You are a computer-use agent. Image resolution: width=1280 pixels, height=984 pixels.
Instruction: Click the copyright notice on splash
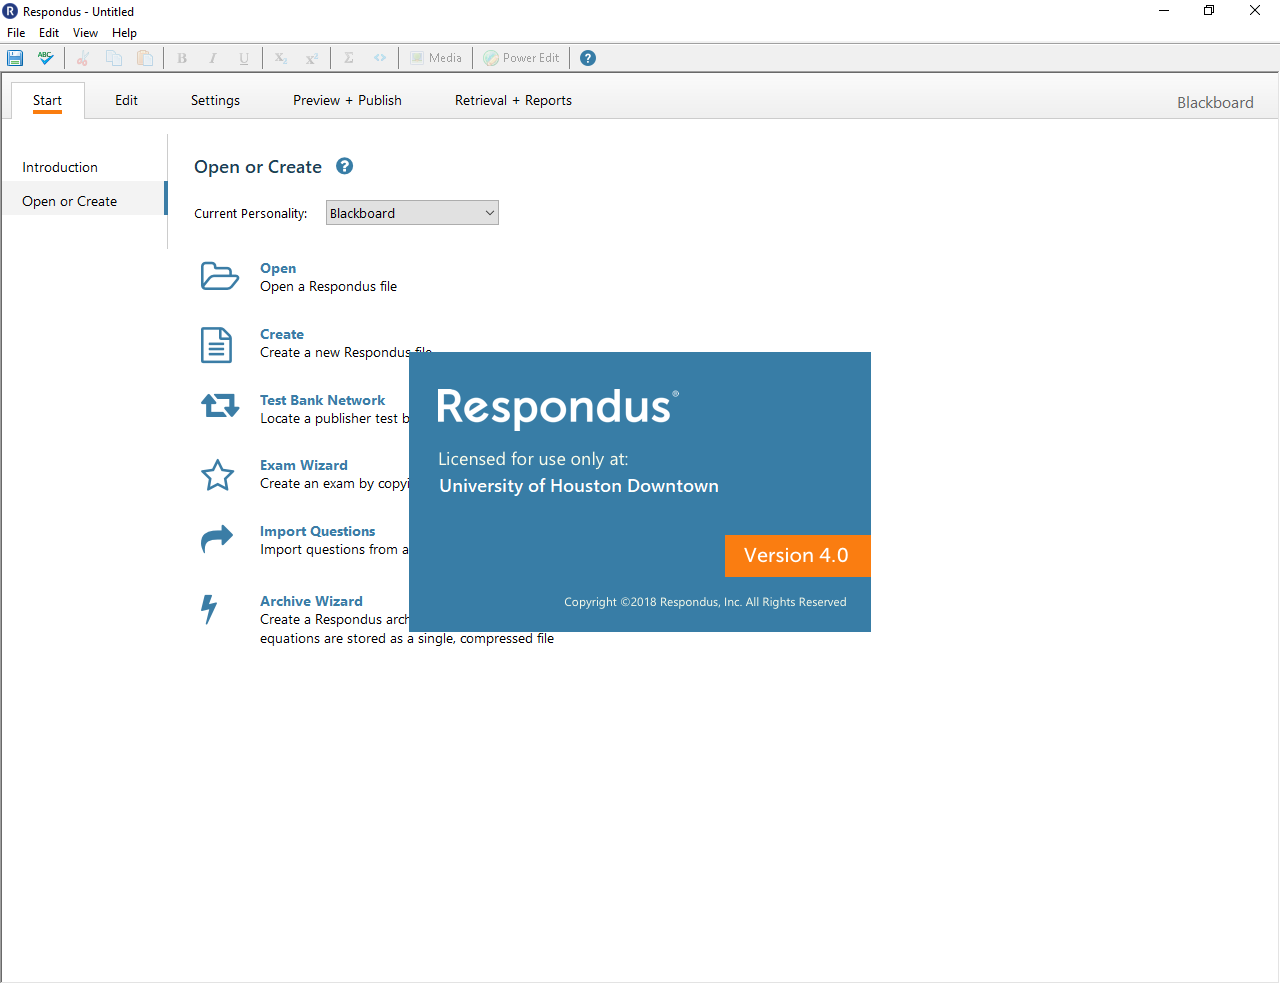pyautogui.click(x=705, y=602)
